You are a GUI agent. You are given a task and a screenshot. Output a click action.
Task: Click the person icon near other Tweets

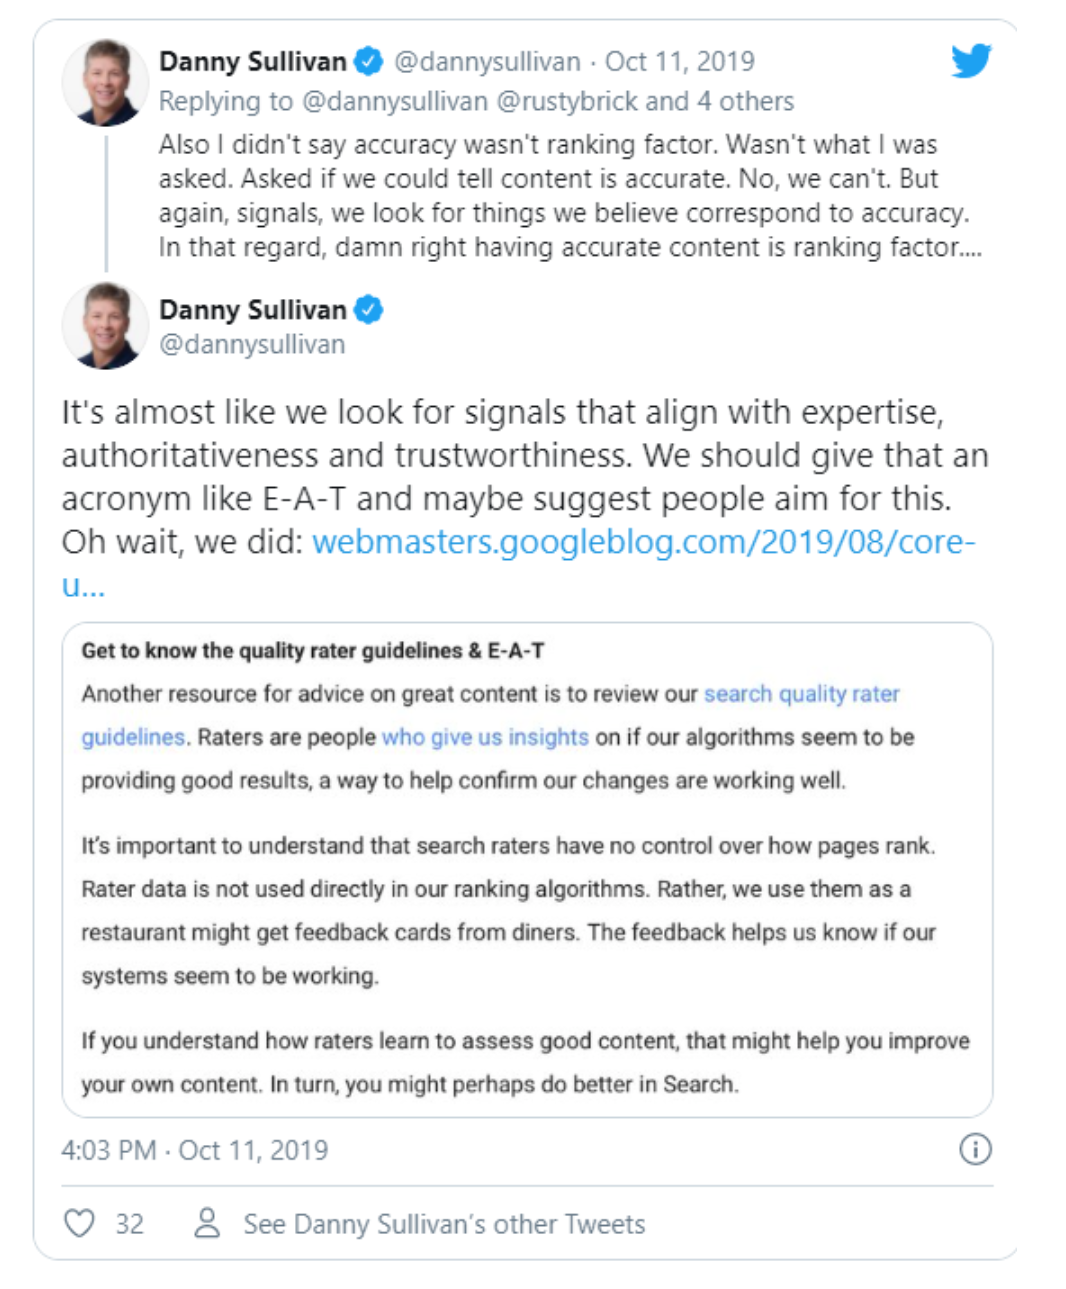207,1222
